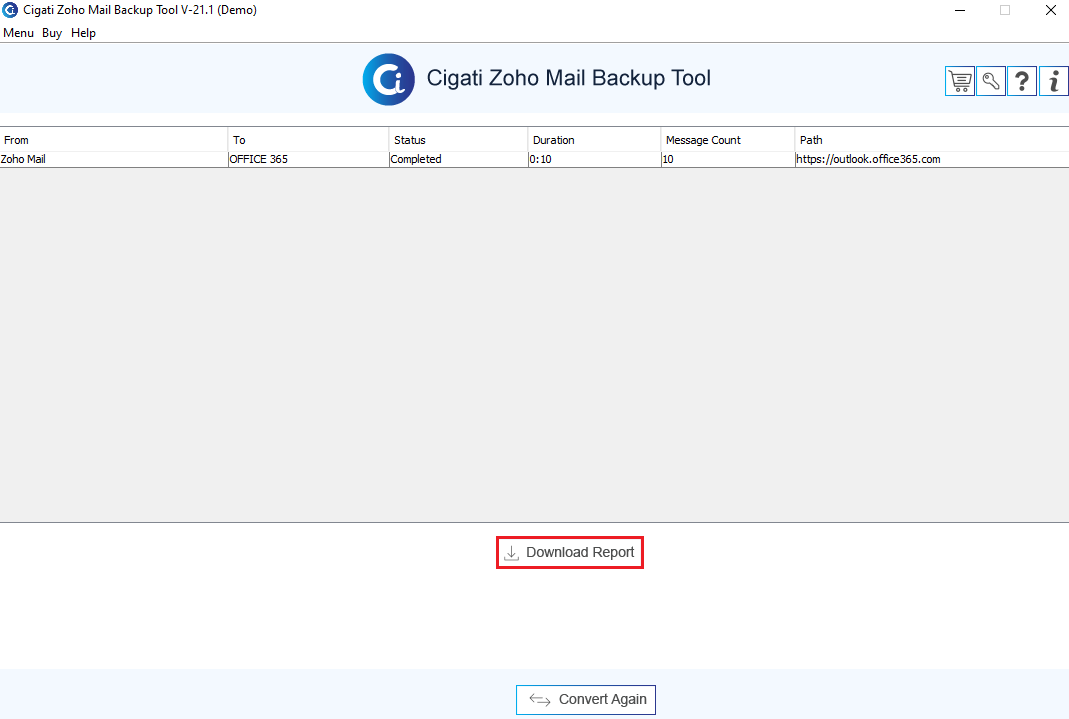Image resolution: width=1069 pixels, height=719 pixels.
Task: Click the Convert Again button
Action: pyautogui.click(x=586, y=700)
